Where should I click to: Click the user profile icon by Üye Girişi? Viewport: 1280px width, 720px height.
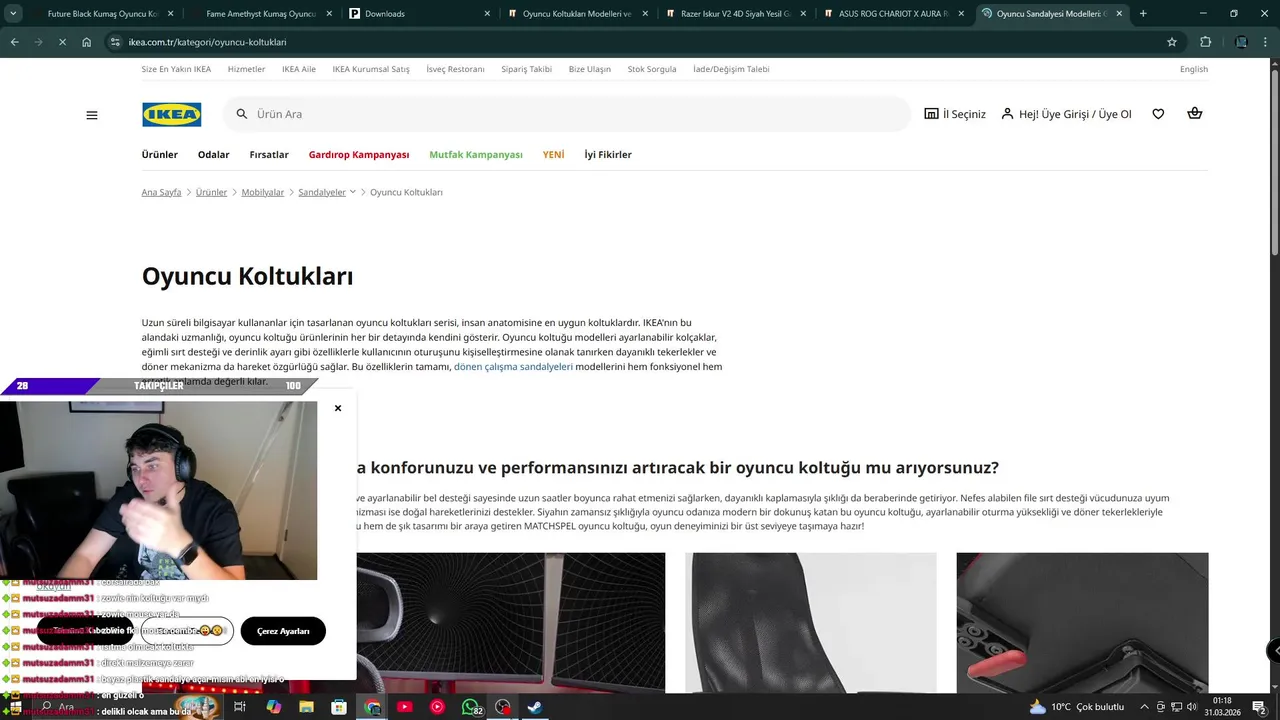pos(1007,114)
